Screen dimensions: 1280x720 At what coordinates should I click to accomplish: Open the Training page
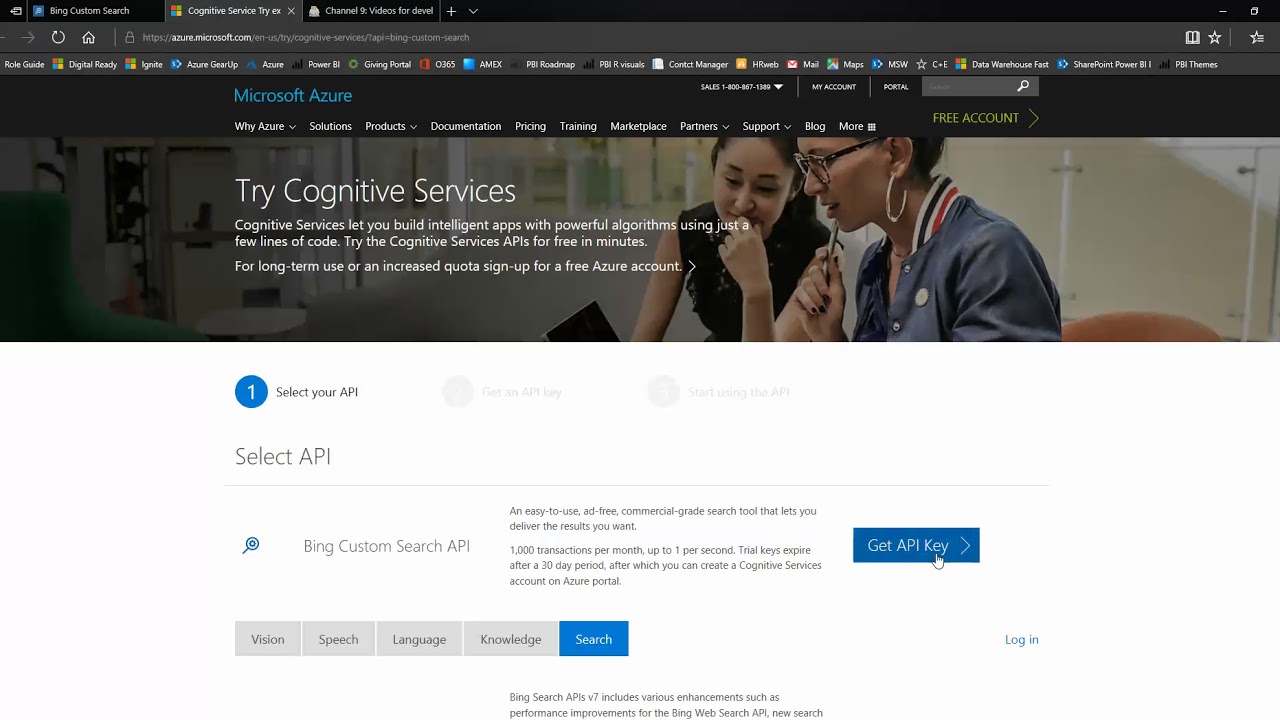(x=578, y=127)
